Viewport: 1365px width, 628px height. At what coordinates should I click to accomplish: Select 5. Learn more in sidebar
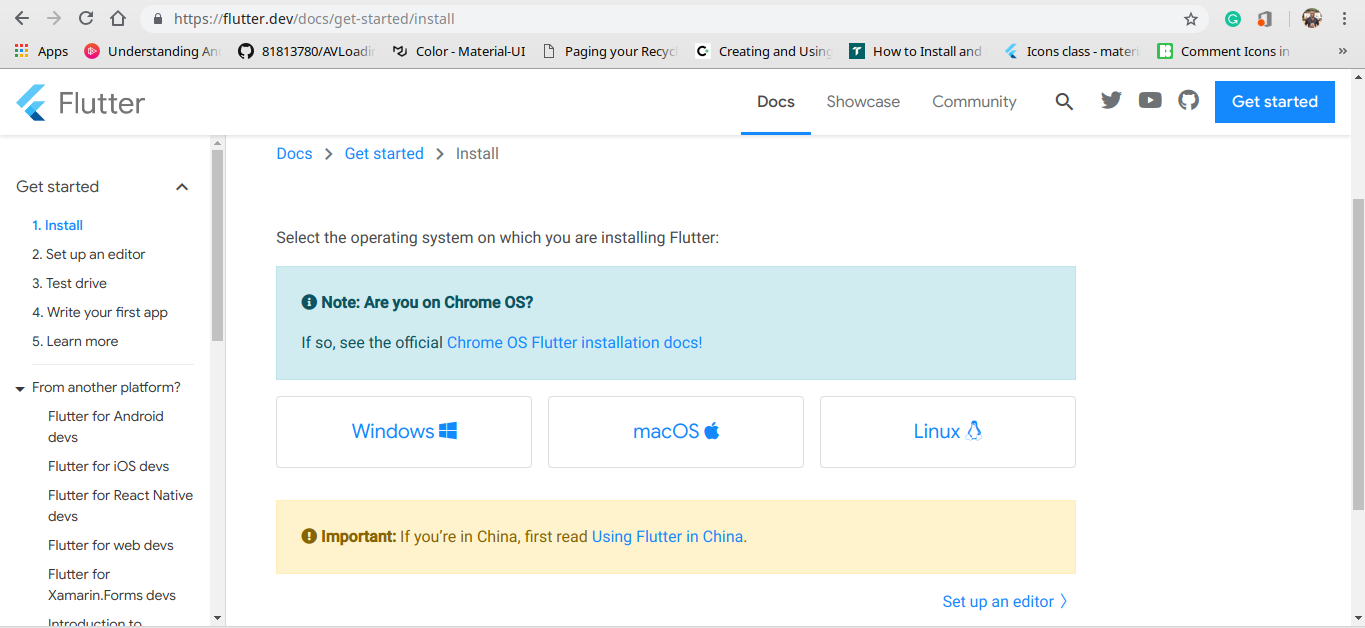click(x=75, y=342)
